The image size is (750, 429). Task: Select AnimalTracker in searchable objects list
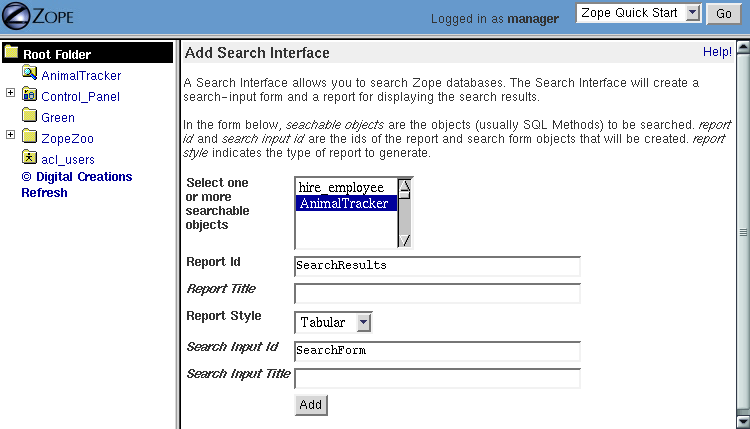pyautogui.click(x=343, y=203)
